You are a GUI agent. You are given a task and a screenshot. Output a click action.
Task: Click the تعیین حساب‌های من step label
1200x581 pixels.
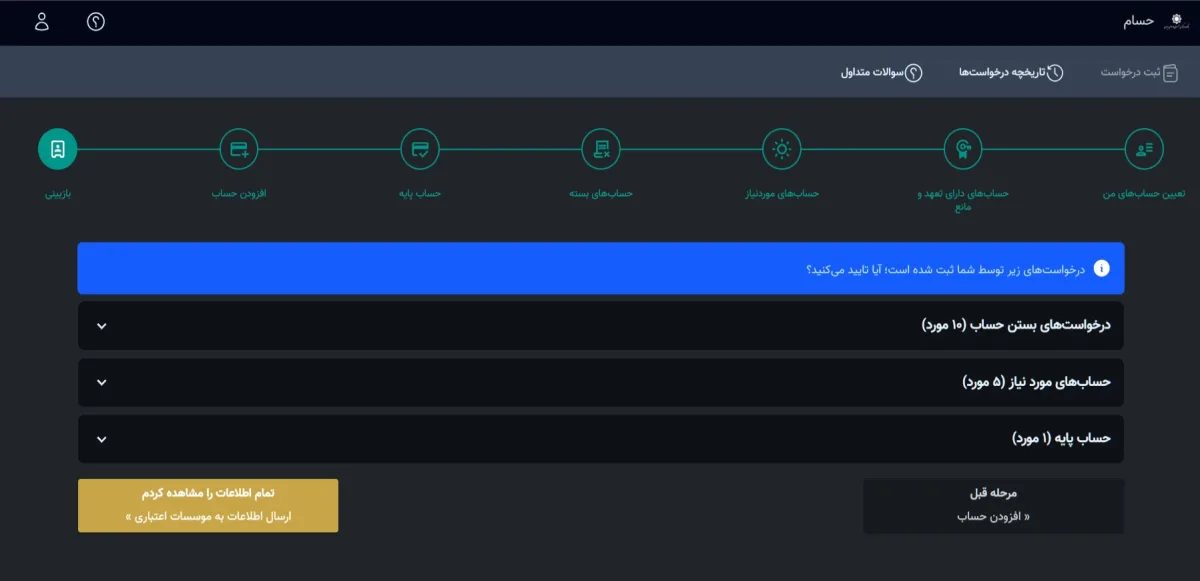coord(1144,193)
